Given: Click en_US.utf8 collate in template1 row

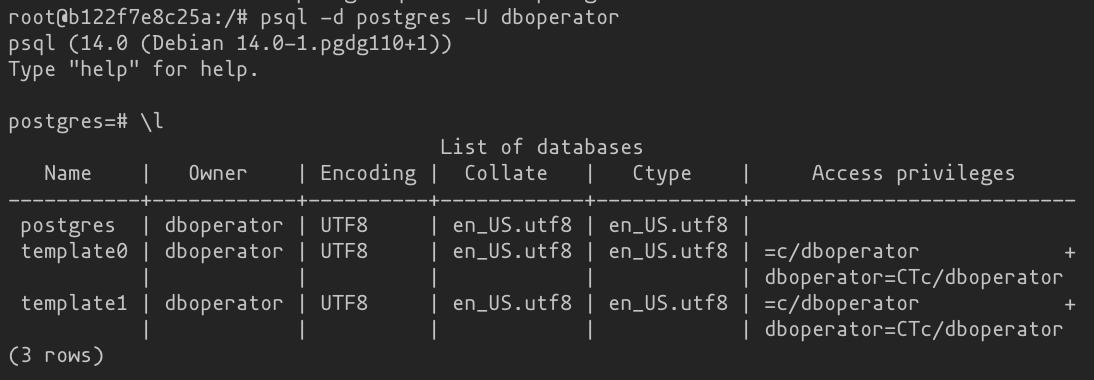Looking at the screenshot, I should (512, 304).
